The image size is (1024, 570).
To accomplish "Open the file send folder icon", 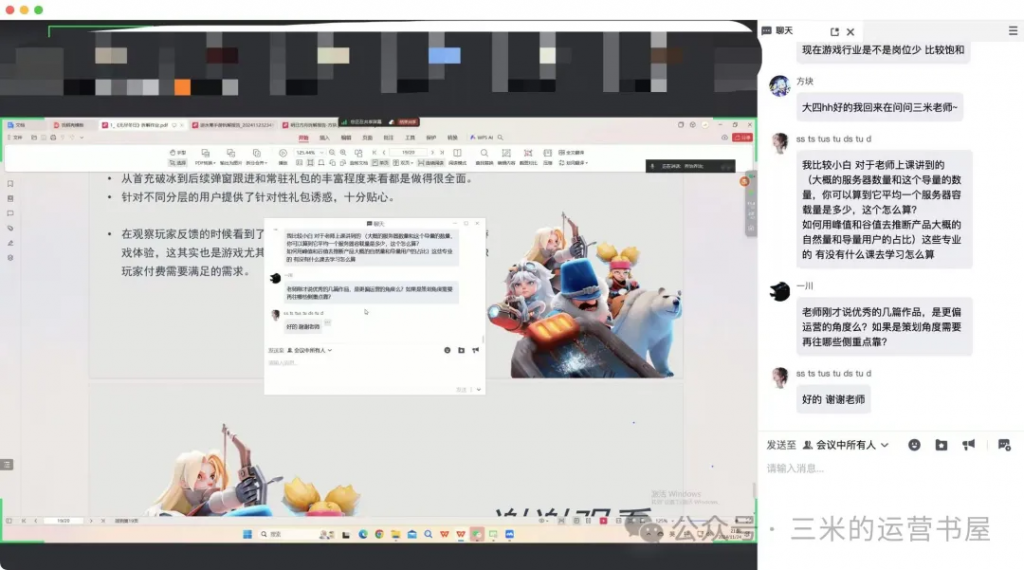I will pyautogui.click(x=941, y=444).
